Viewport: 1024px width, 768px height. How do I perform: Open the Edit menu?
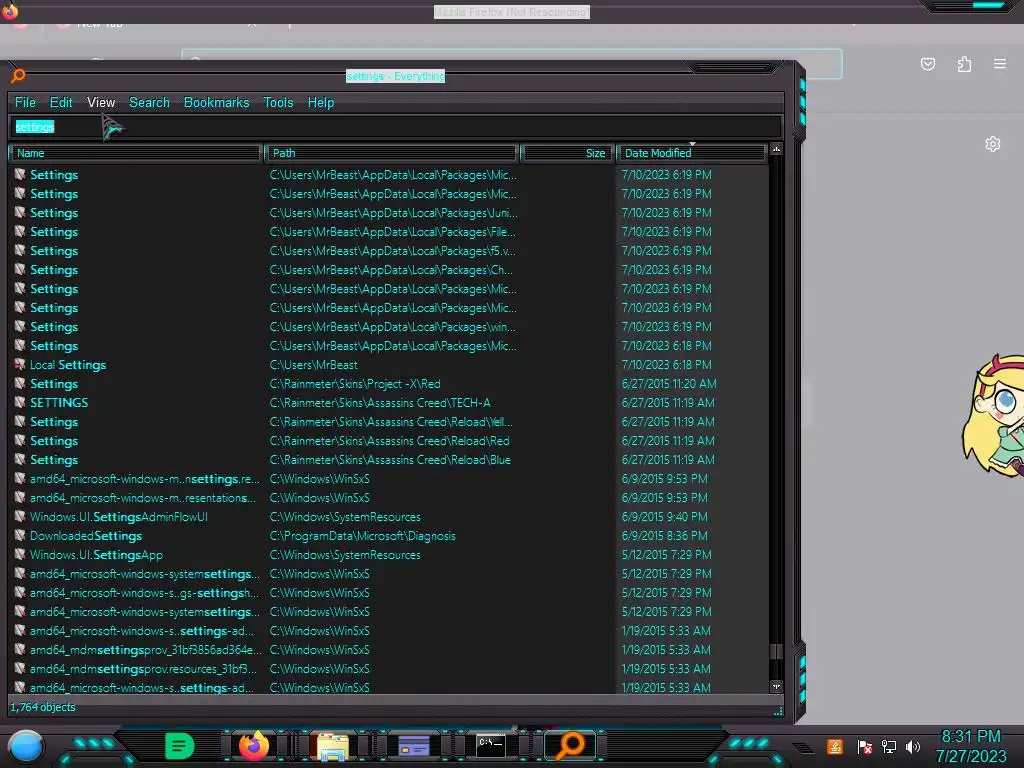point(61,103)
